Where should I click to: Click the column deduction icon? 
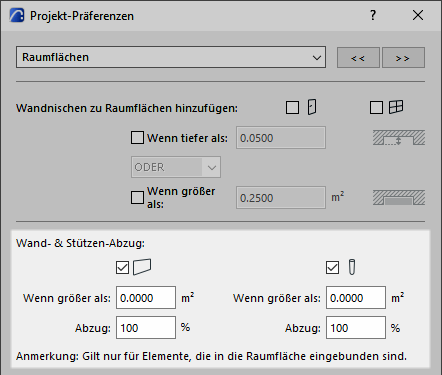tap(352, 267)
